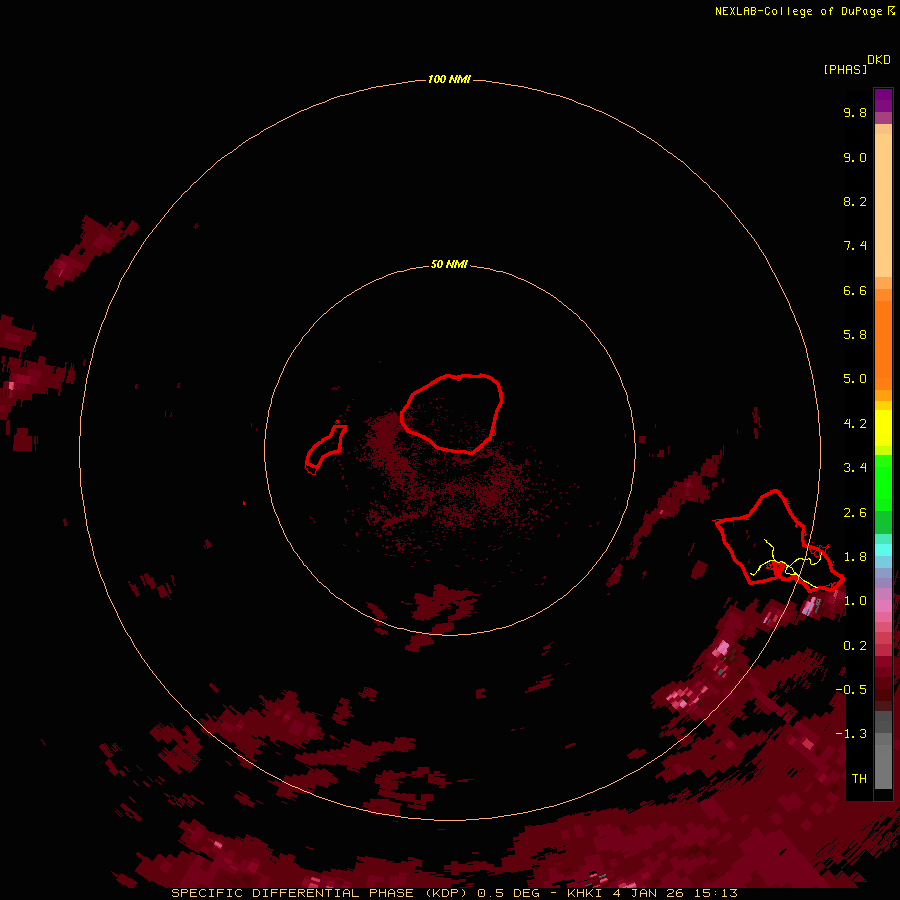Screen dimensions: 900x900
Task: Click the yellow road lines on the eastern island
Action: pos(788,564)
